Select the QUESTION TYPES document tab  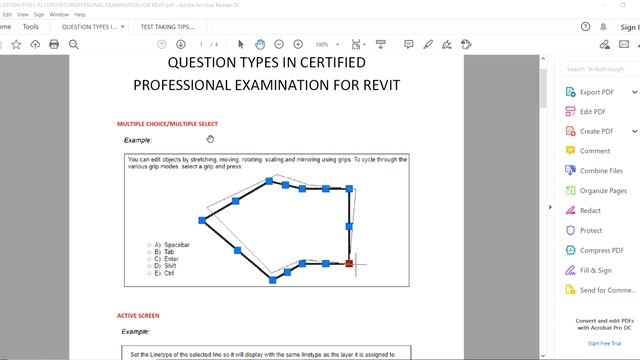click(x=89, y=27)
